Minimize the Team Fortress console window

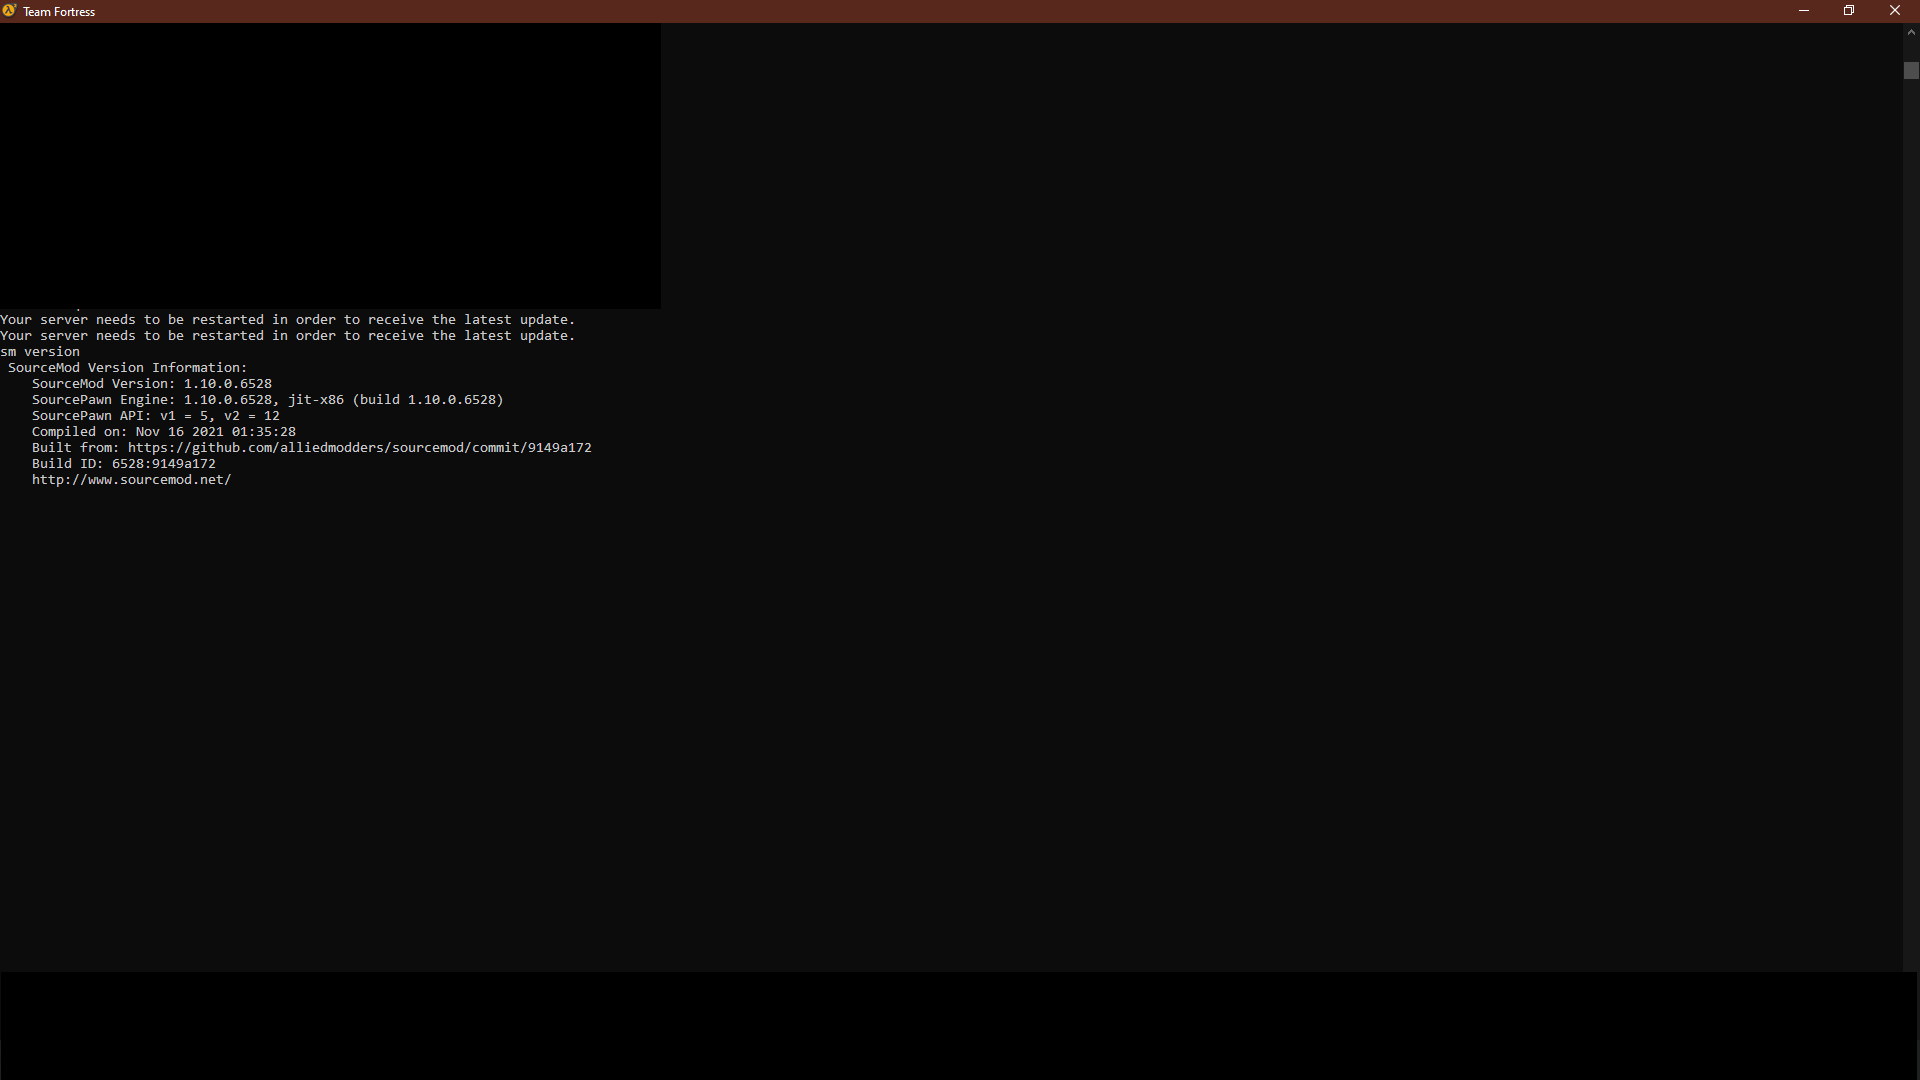coord(1804,11)
